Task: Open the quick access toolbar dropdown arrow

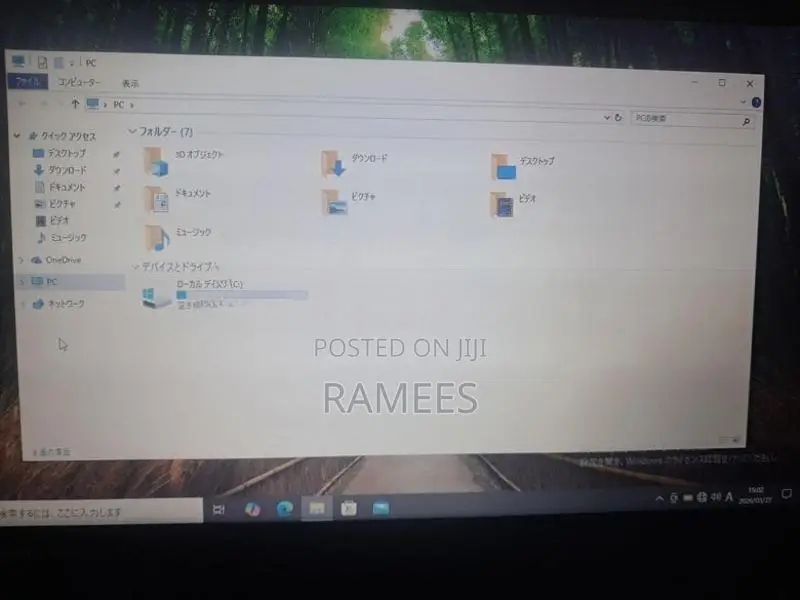Action: [72, 63]
